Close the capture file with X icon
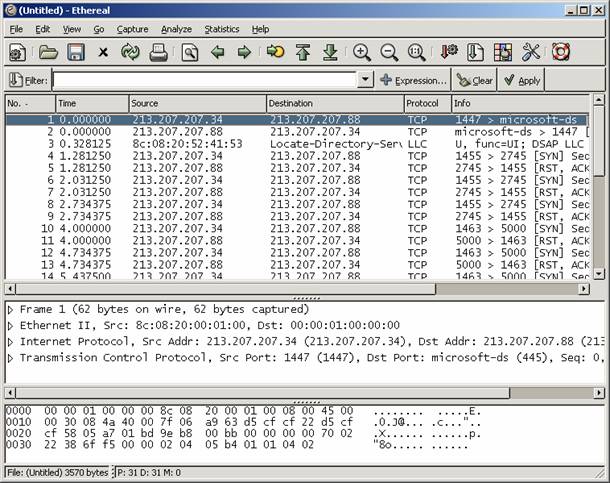This screenshot has height=483, width=610. (103, 52)
